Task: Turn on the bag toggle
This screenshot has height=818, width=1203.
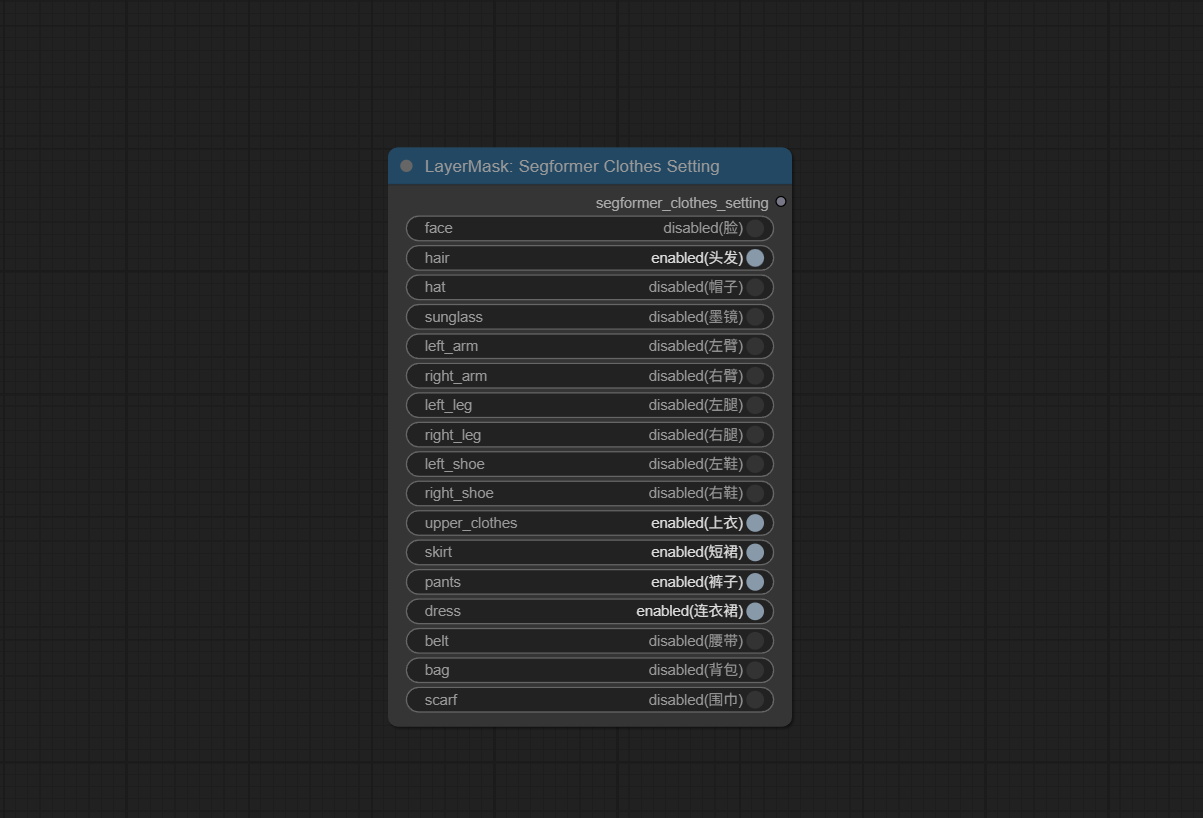Action: click(x=755, y=670)
